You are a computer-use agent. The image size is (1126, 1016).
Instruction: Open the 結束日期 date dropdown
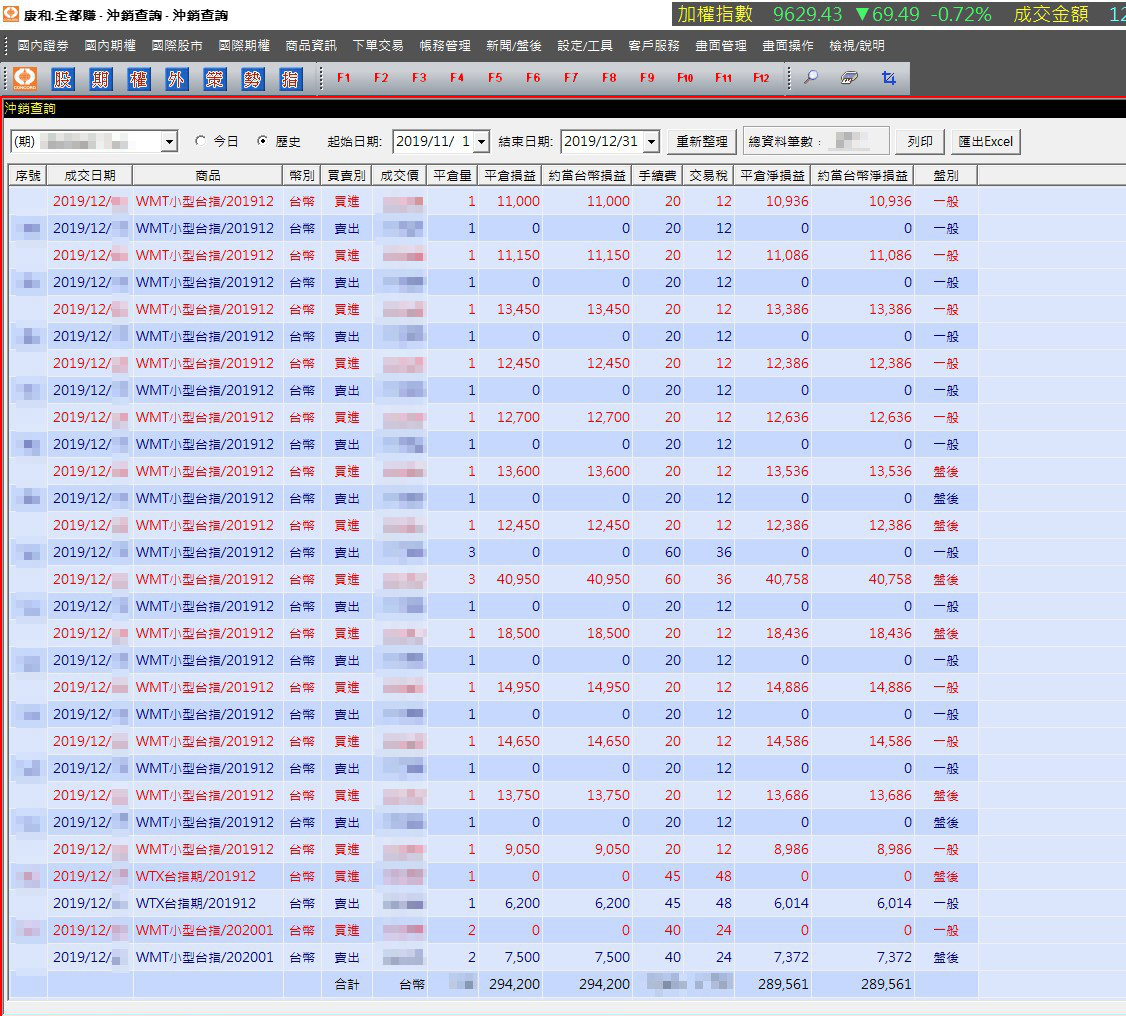(651, 141)
